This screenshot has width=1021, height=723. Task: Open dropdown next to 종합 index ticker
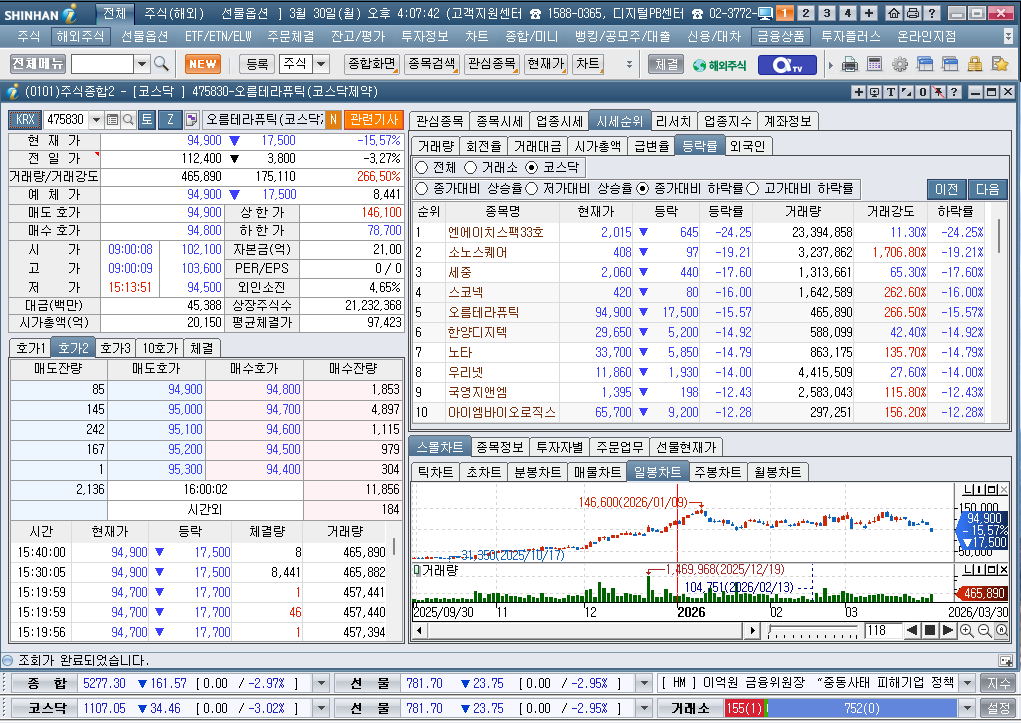pos(320,683)
